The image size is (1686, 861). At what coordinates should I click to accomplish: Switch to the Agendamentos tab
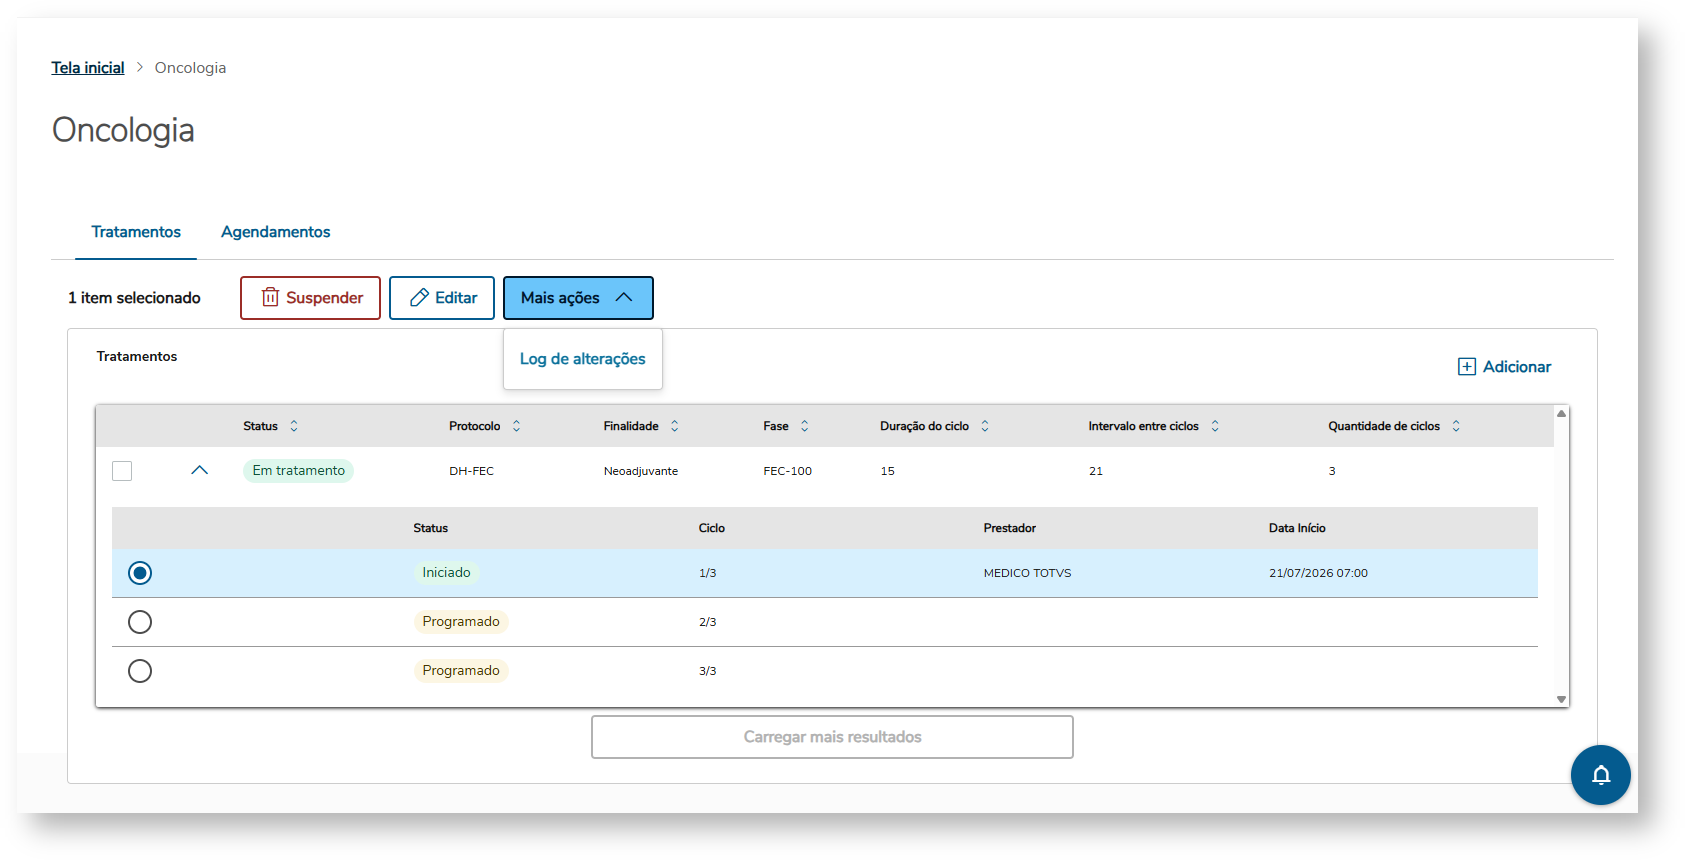pos(275,232)
